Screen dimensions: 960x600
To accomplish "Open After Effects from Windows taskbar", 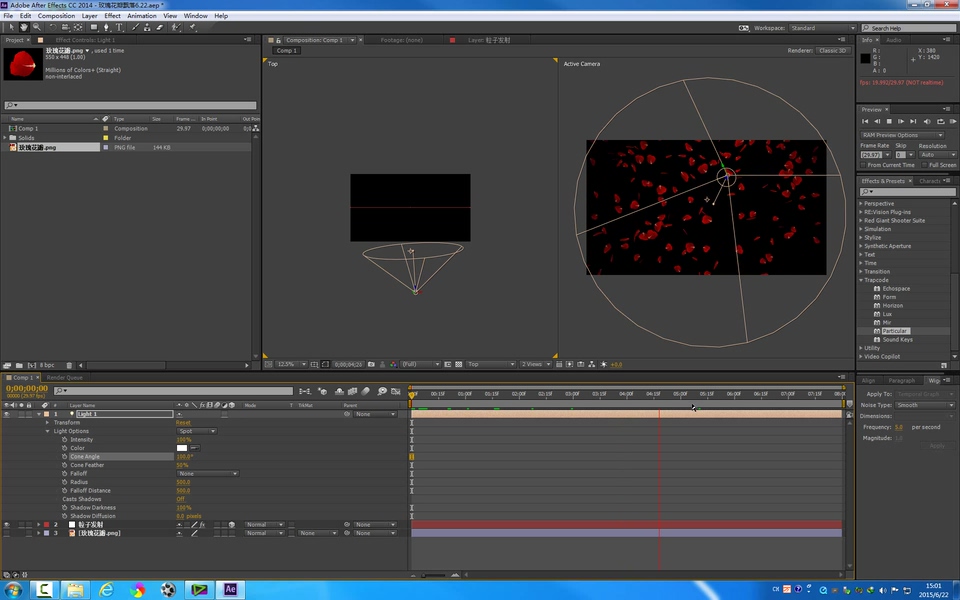I will pyautogui.click(x=231, y=589).
